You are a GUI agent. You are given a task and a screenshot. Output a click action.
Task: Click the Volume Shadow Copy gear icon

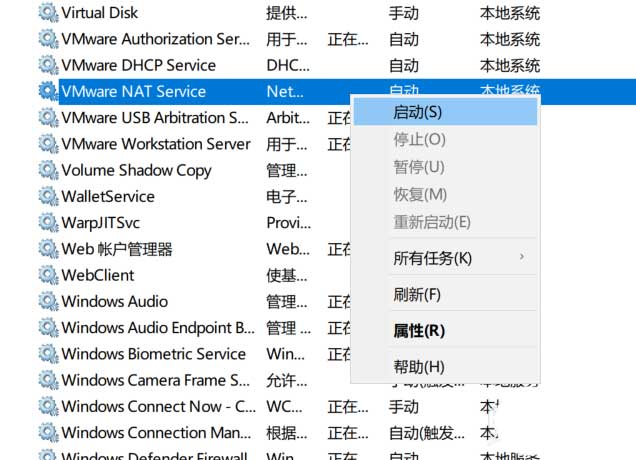click(x=48, y=170)
